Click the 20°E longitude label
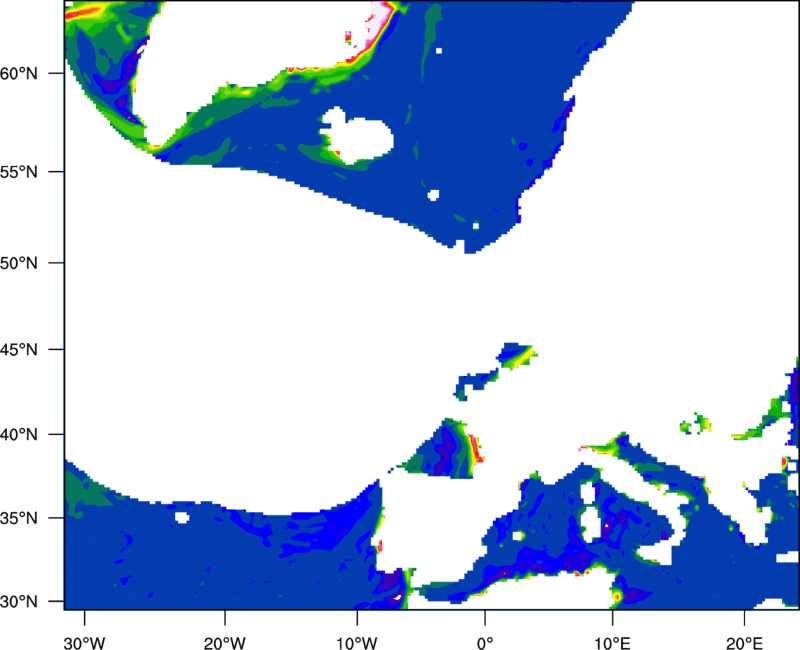Viewport: 800px width, 650px height. coord(744,643)
